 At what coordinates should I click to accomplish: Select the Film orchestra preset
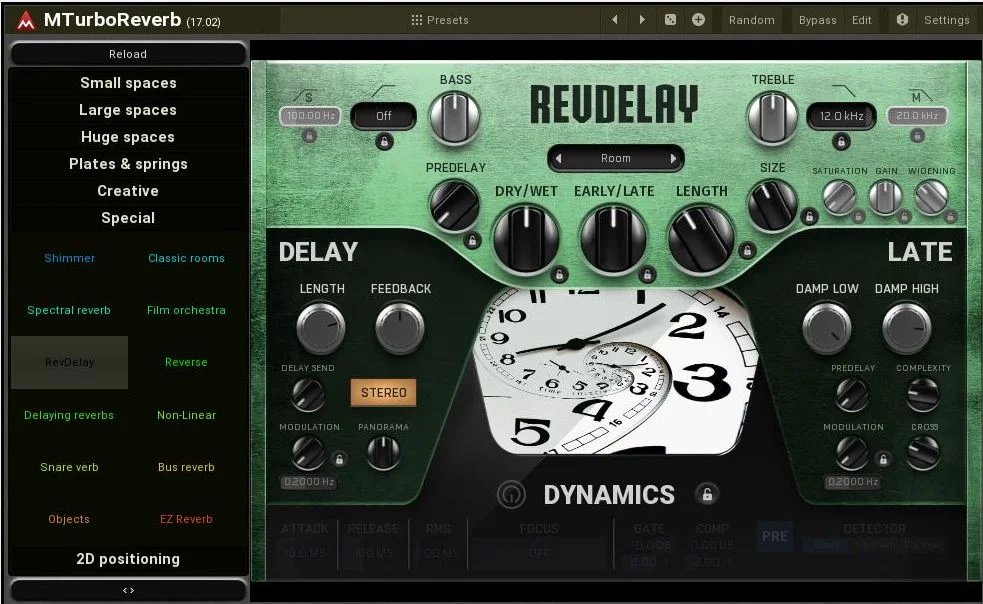186,310
